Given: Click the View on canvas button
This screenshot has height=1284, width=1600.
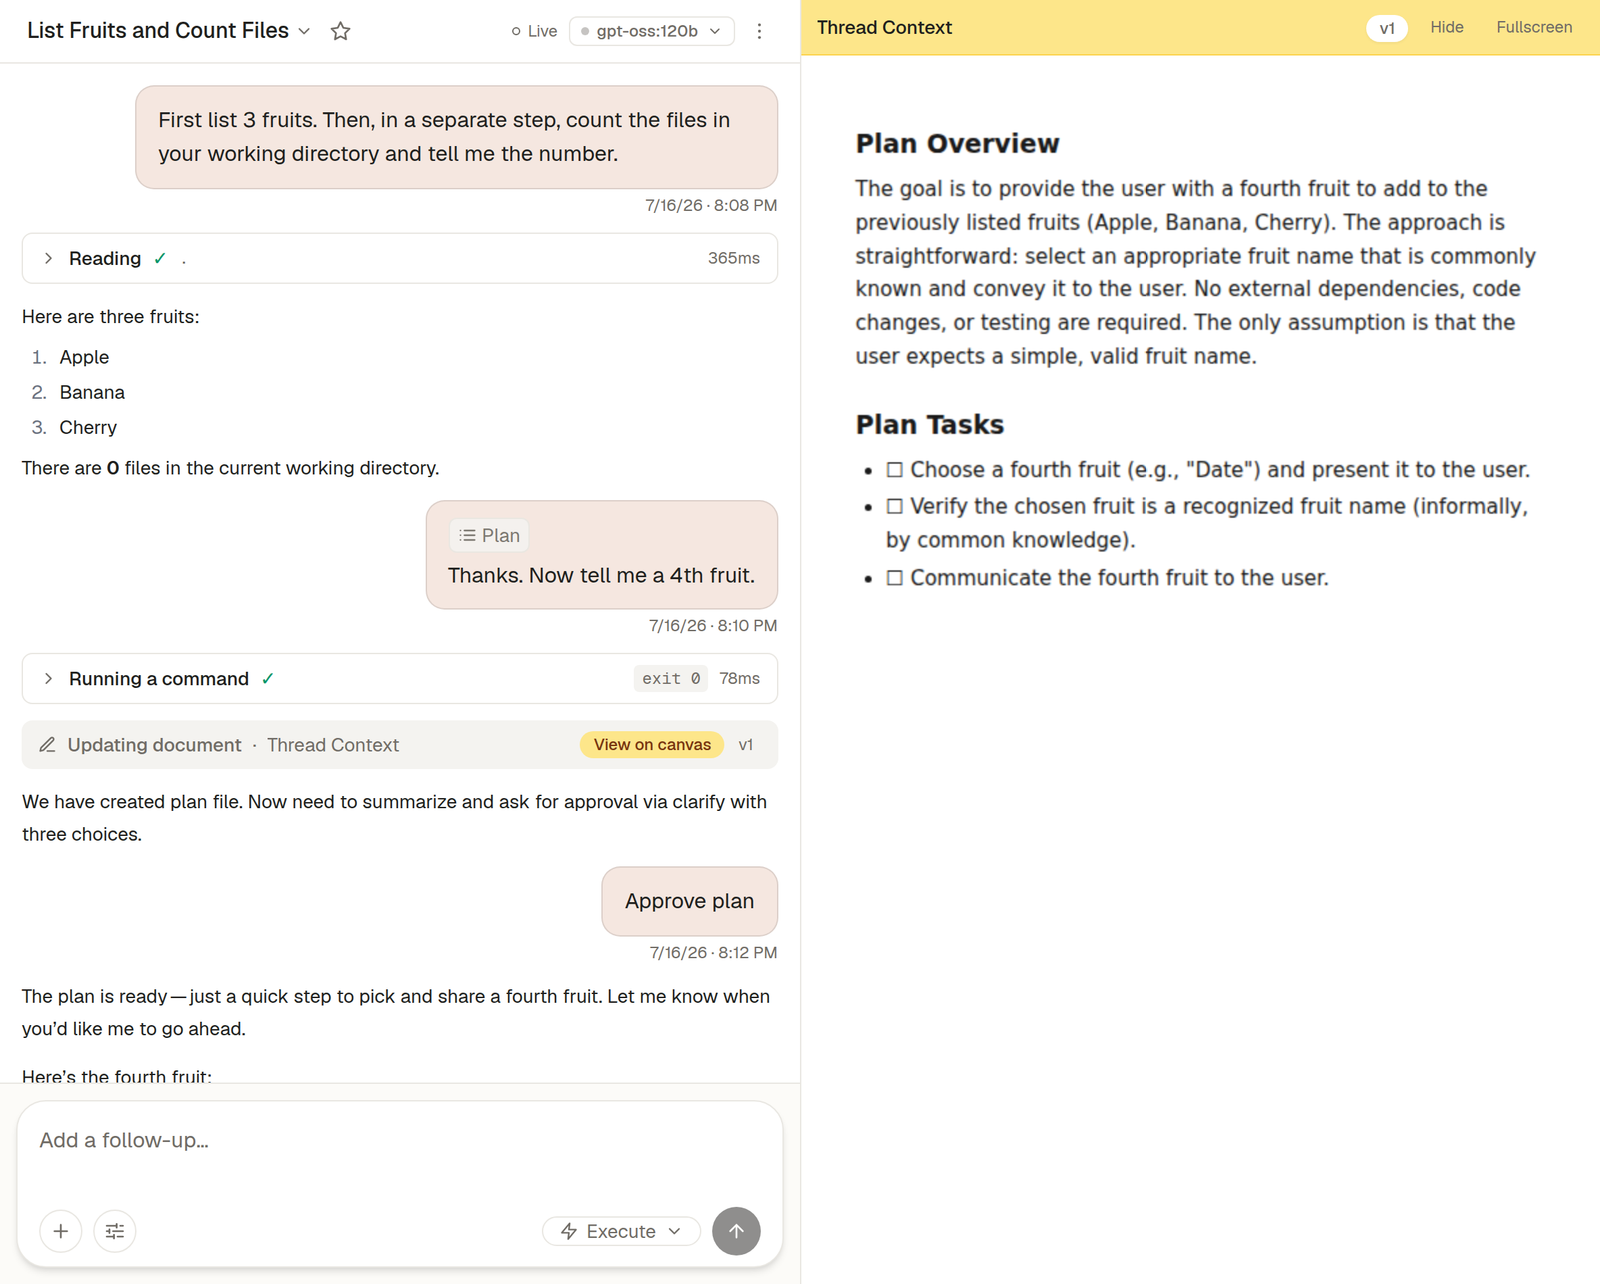Looking at the screenshot, I should point(652,745).
